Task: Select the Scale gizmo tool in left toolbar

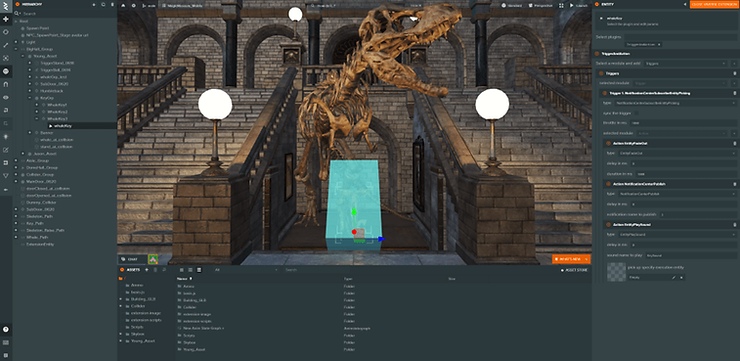Action: point(6,45)
